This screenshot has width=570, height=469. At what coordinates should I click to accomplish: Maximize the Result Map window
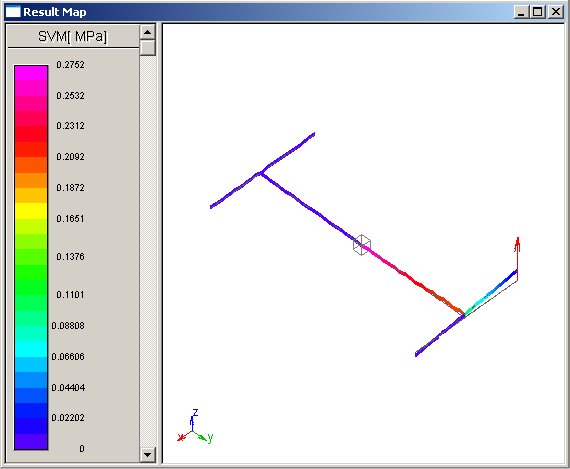(538, 12)
